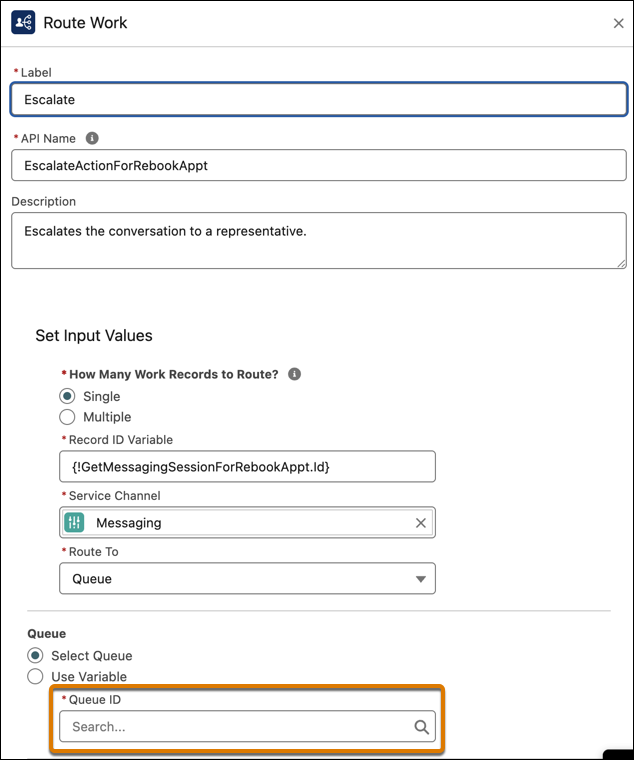Click the Messaging service channel icon
The image size is (634, 760).
click(74, 522)
